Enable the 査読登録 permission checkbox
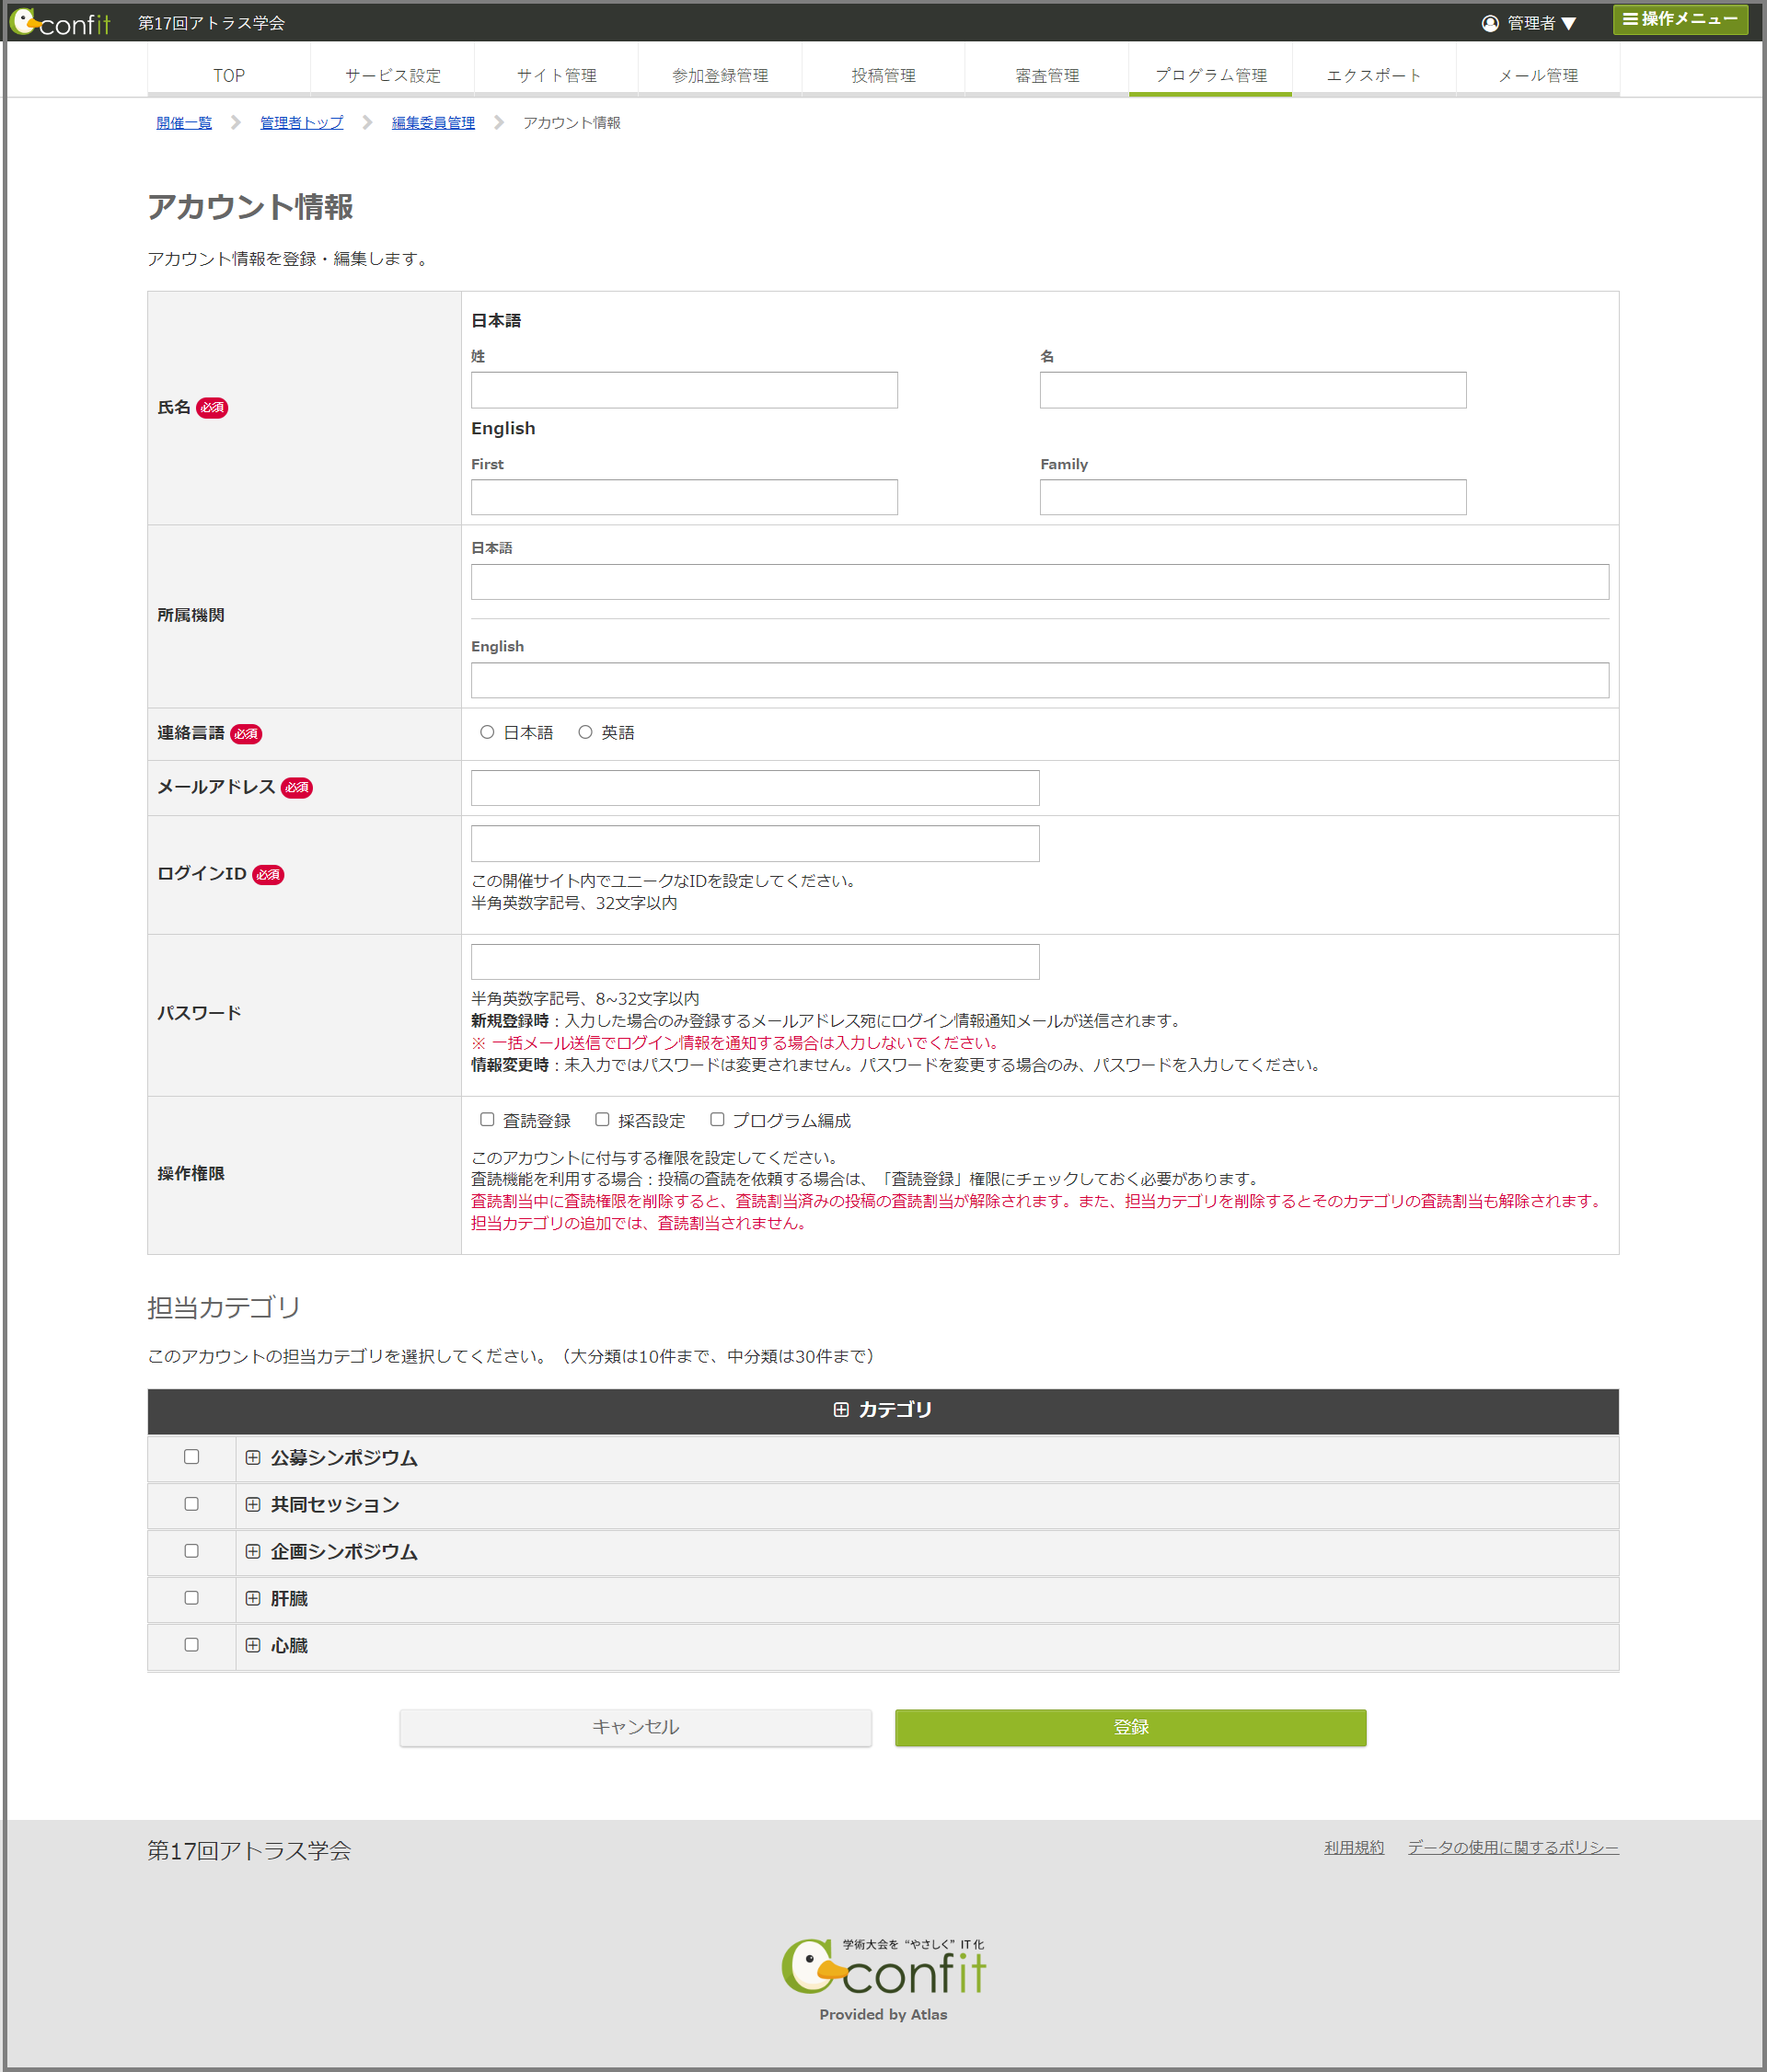The width and height of the screenshot is (1767, 2072). 487,1119
